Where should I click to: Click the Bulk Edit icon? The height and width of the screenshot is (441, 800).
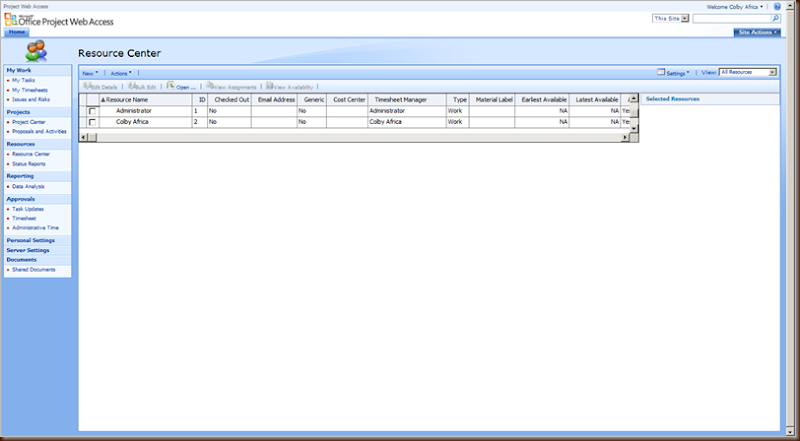coord(132,86)
